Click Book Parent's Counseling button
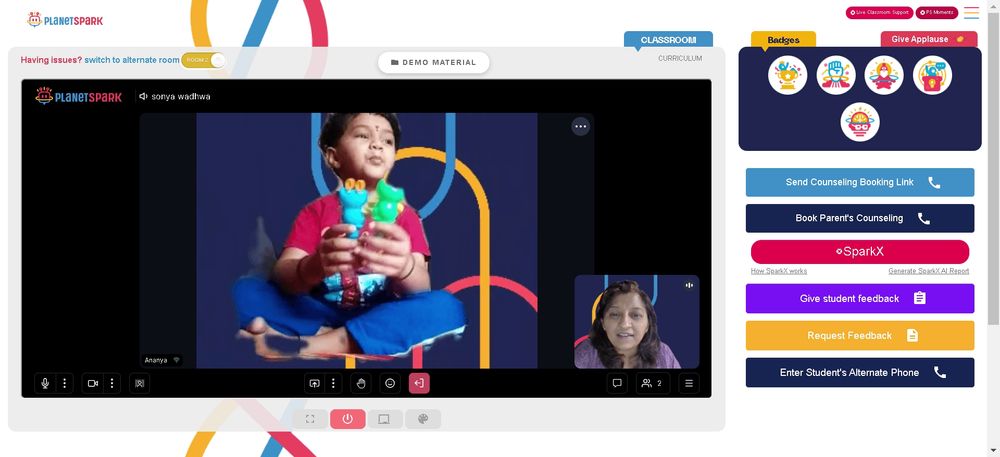This screenshot has height=457, width=1000. click(860, 218)
